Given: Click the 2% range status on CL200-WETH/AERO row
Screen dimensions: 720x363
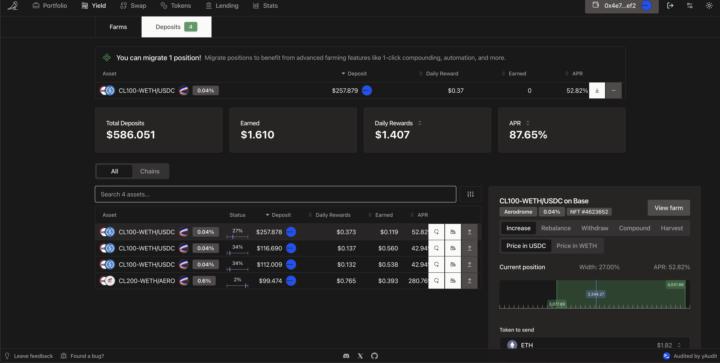Looking at the screenshot, I should [237, 282].
